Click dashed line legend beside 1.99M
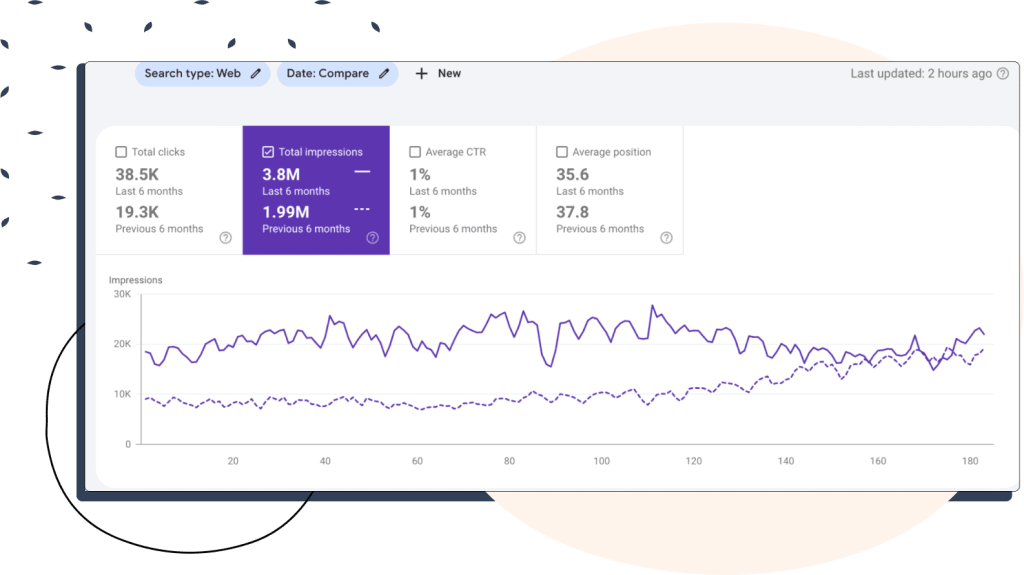Image resolution: width=1024 pixels, height=575 pixels. 362,210
